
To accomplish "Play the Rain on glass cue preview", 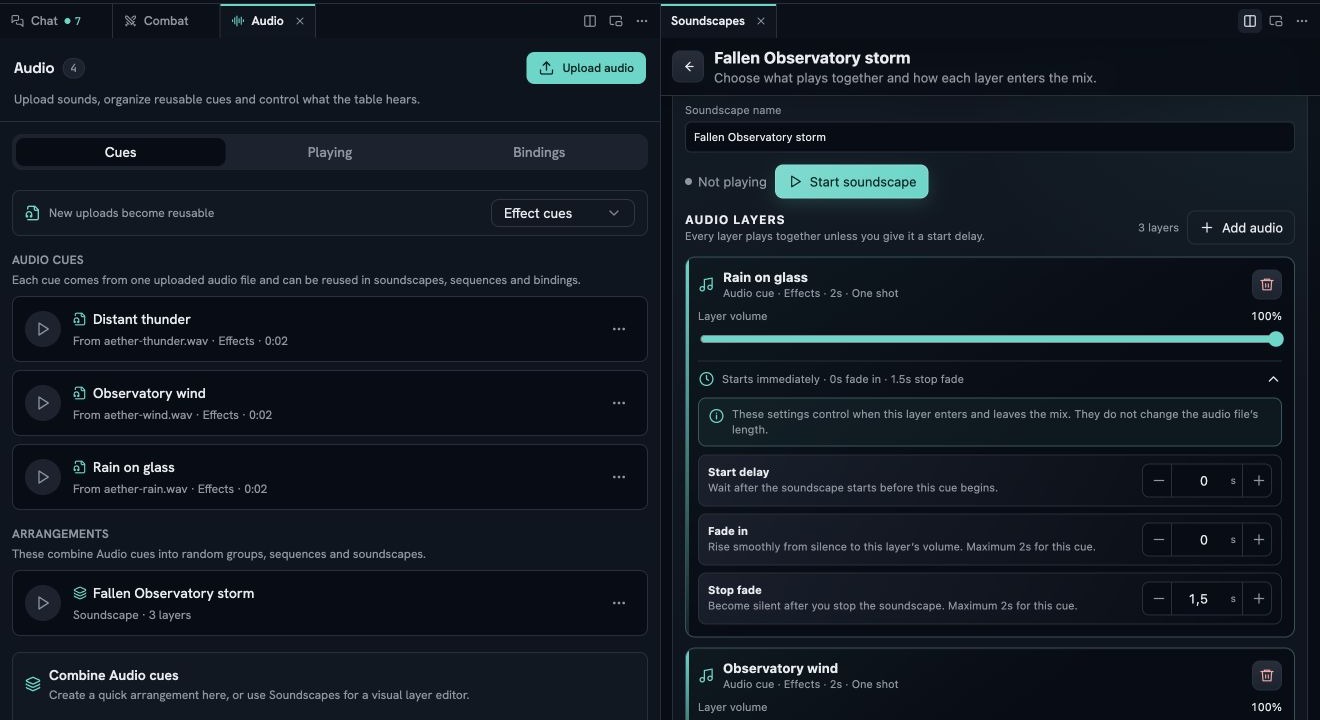I will pos(42,477).
